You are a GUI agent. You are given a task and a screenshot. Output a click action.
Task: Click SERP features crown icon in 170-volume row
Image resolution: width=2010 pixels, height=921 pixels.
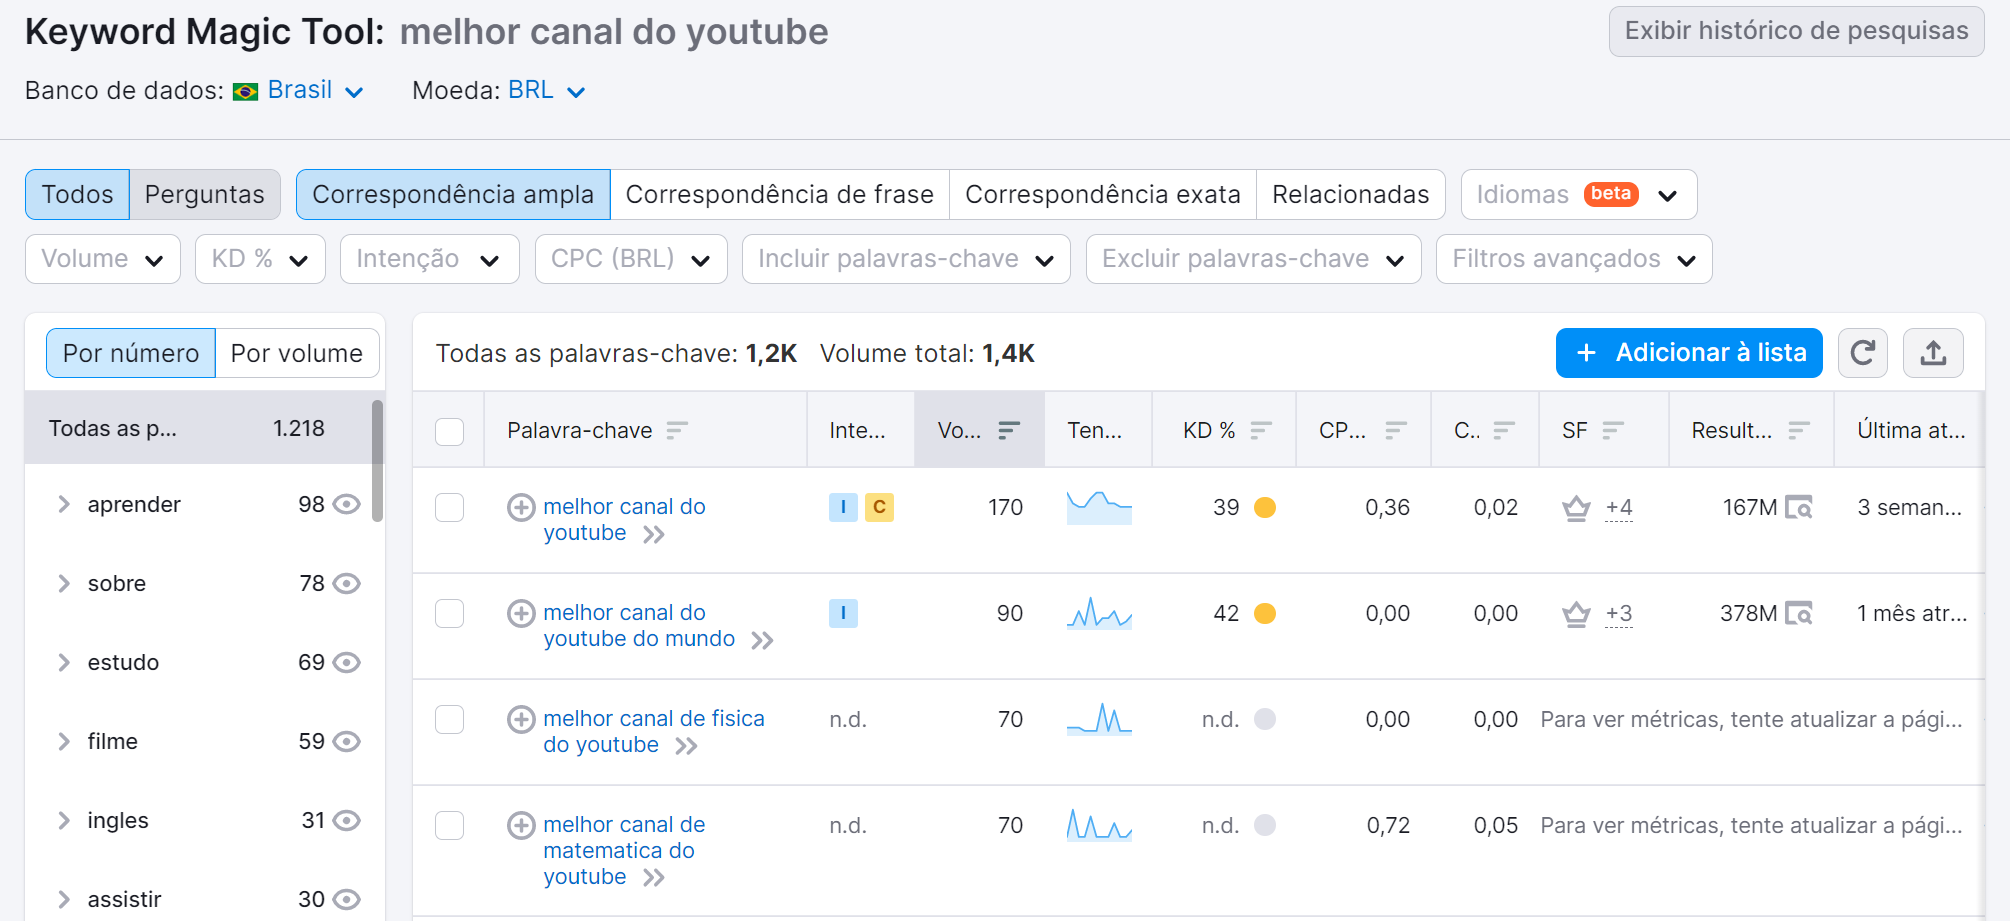(1576, 508)
